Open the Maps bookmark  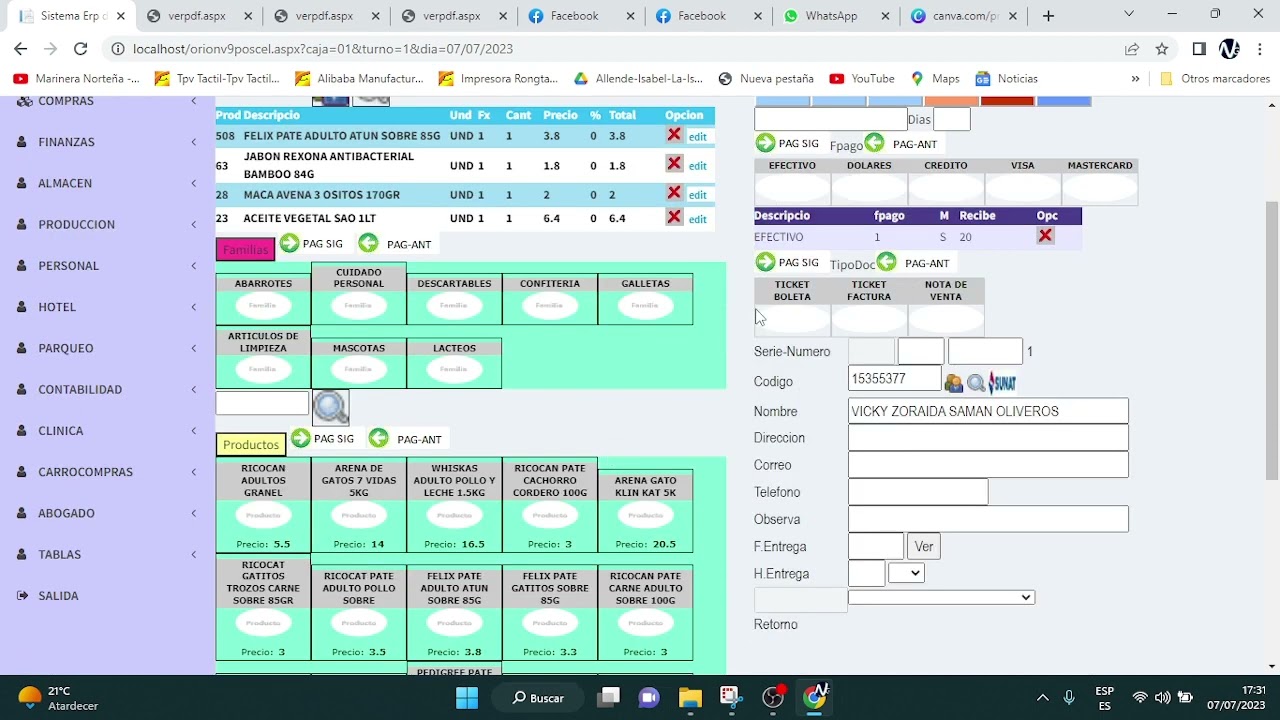[x=935, y=78]
